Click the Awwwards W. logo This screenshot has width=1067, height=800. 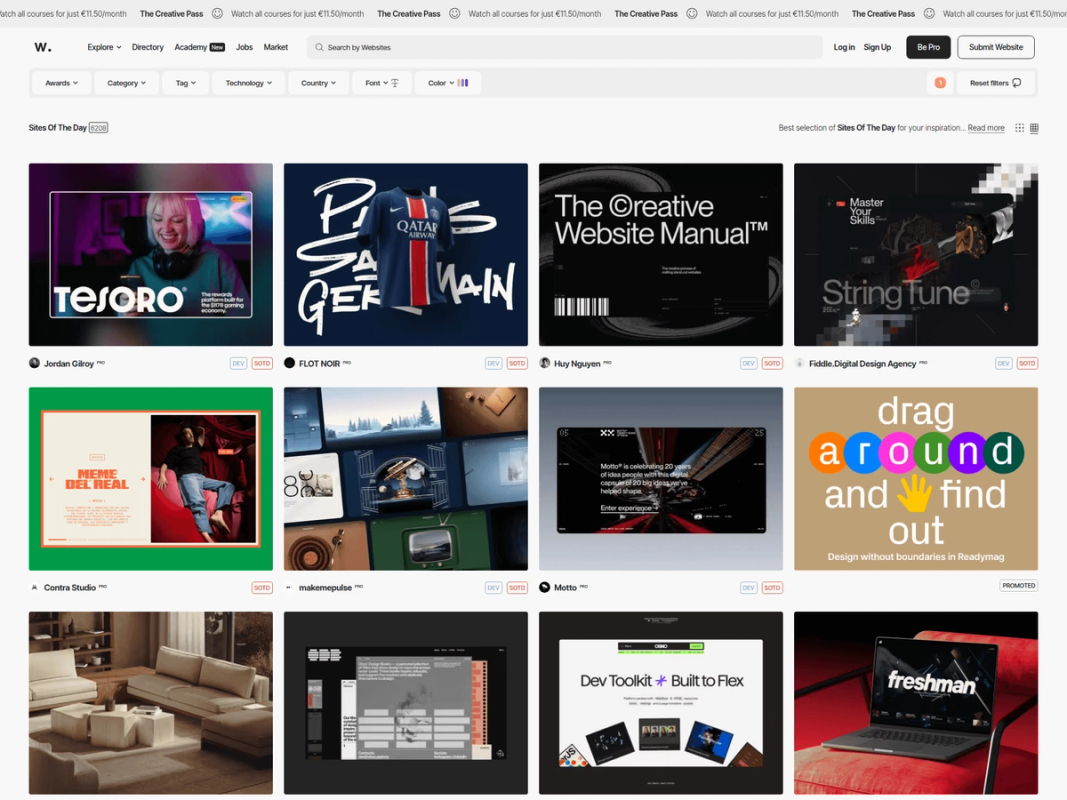pos(43,47)
